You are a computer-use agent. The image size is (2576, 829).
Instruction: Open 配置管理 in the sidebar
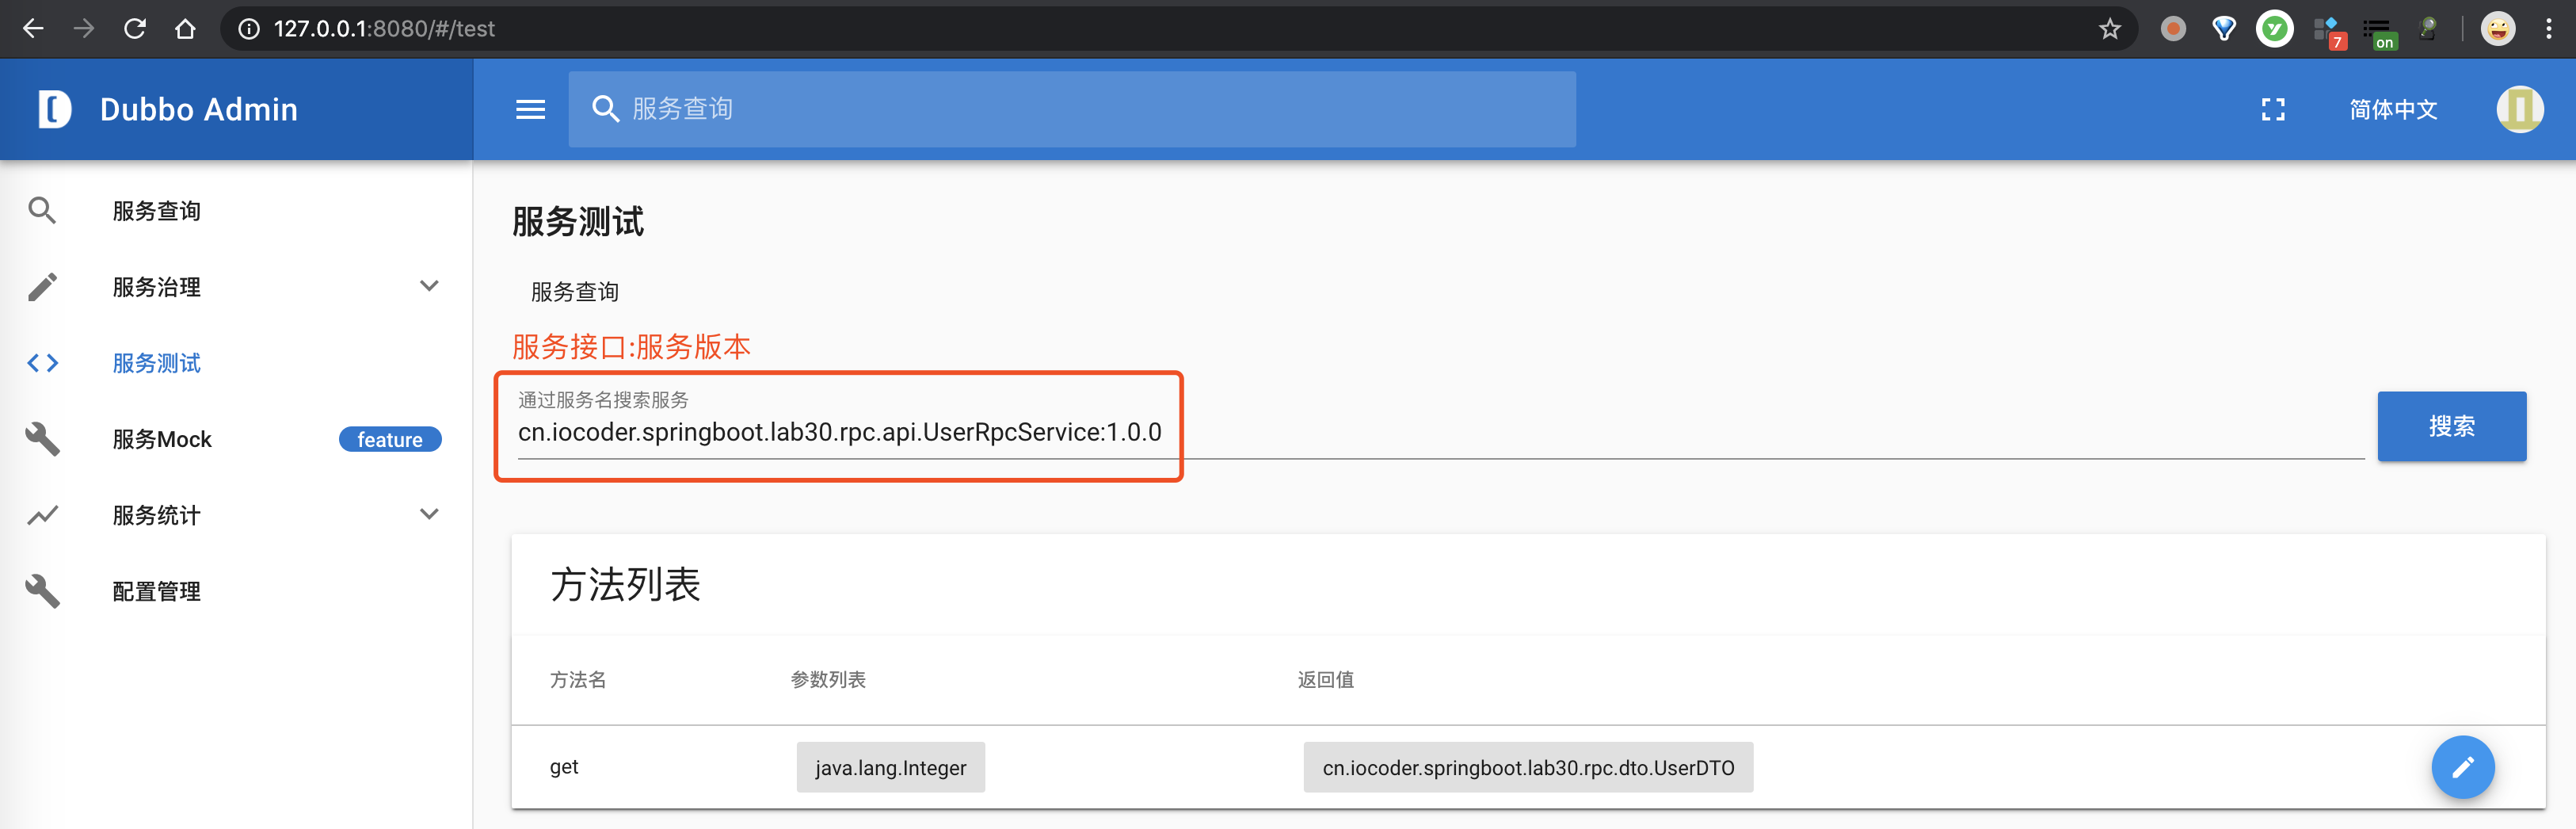157,591
